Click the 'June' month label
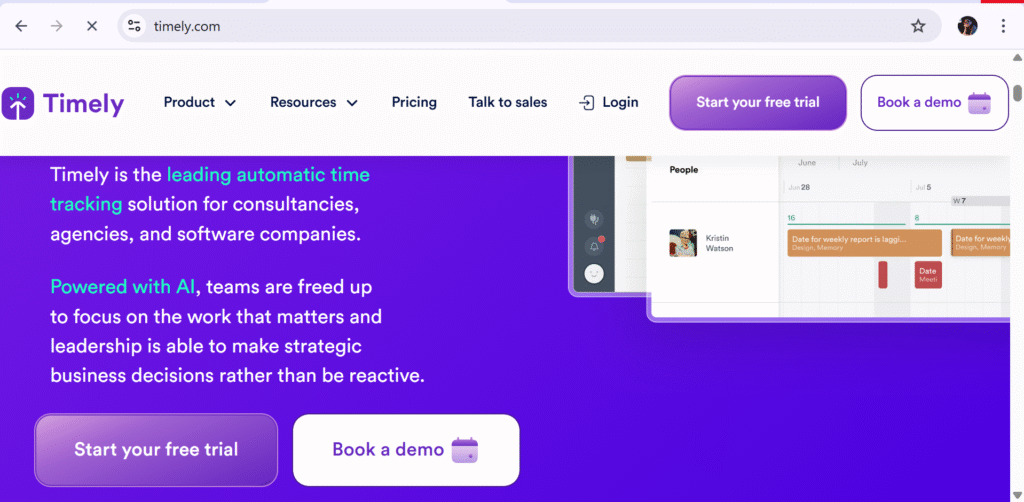Image resolution: width=1024 pixels, height=502 pixels. coord(807,163)
